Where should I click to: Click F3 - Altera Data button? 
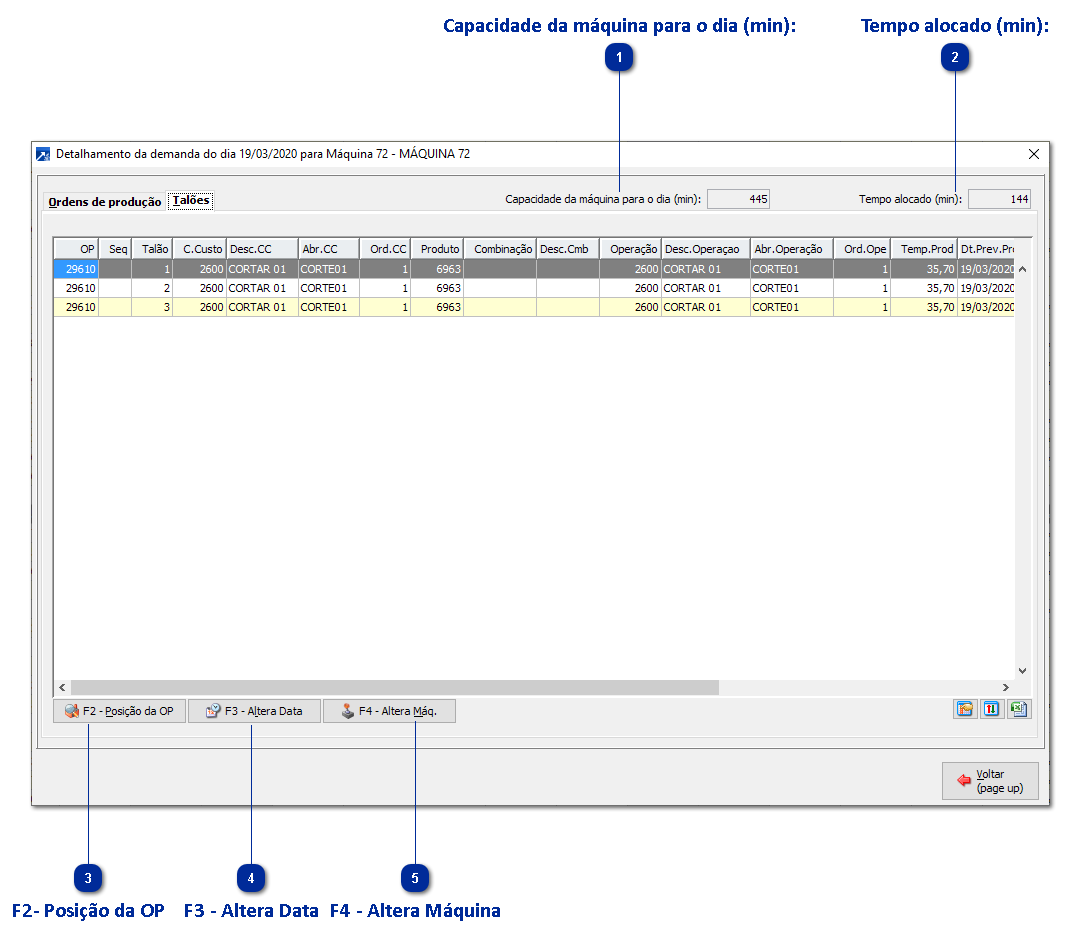(x=254, y=711)
